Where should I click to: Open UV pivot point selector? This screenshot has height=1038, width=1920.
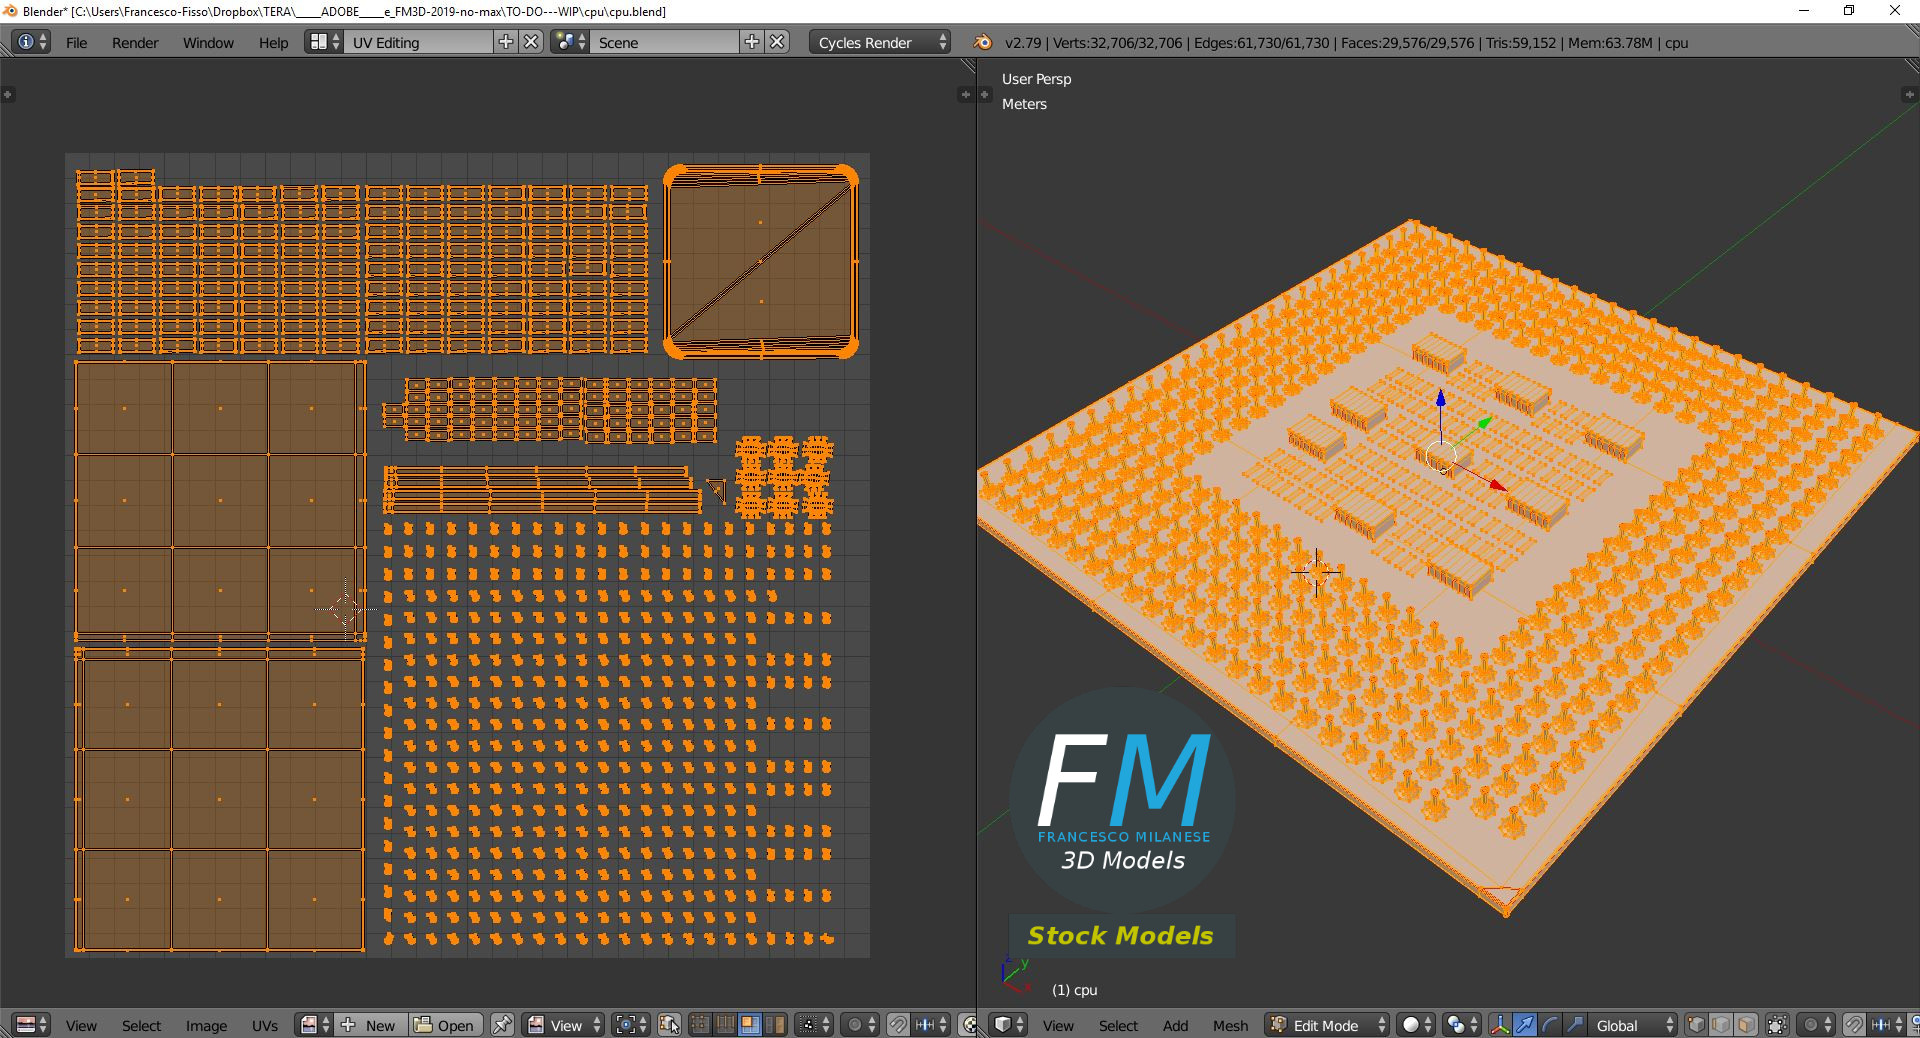(630, 1025)
